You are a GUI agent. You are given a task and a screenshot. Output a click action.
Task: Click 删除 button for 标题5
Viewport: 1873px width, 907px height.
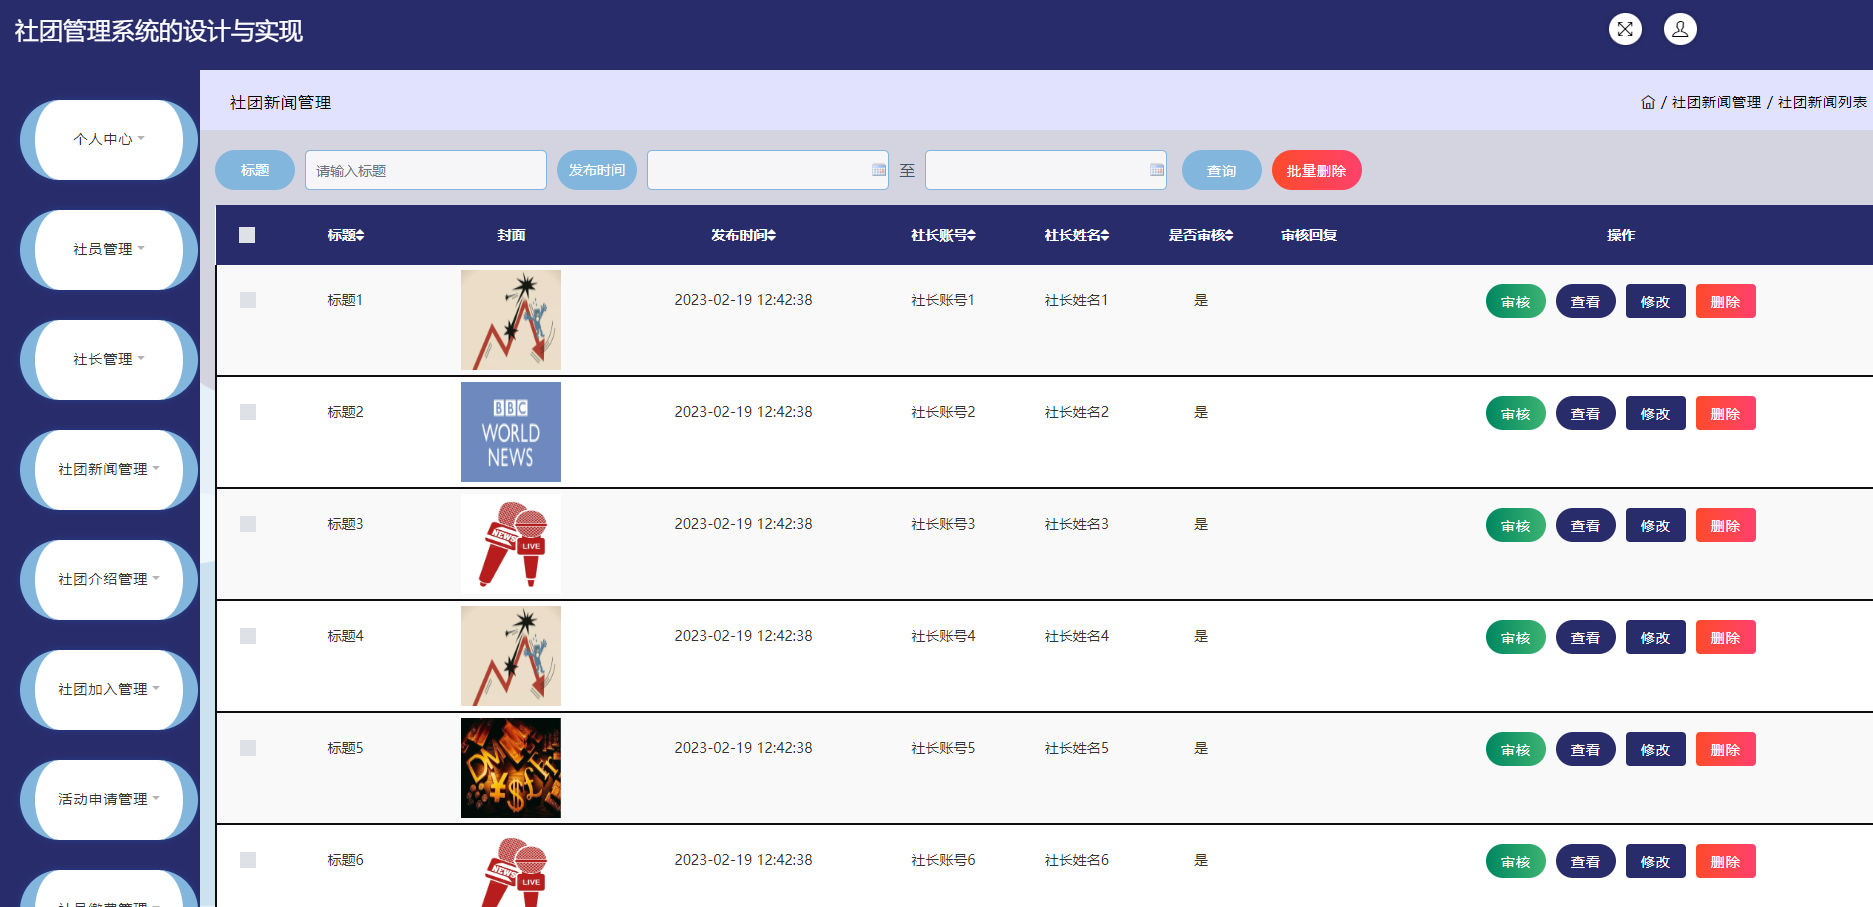[1726, 749]
